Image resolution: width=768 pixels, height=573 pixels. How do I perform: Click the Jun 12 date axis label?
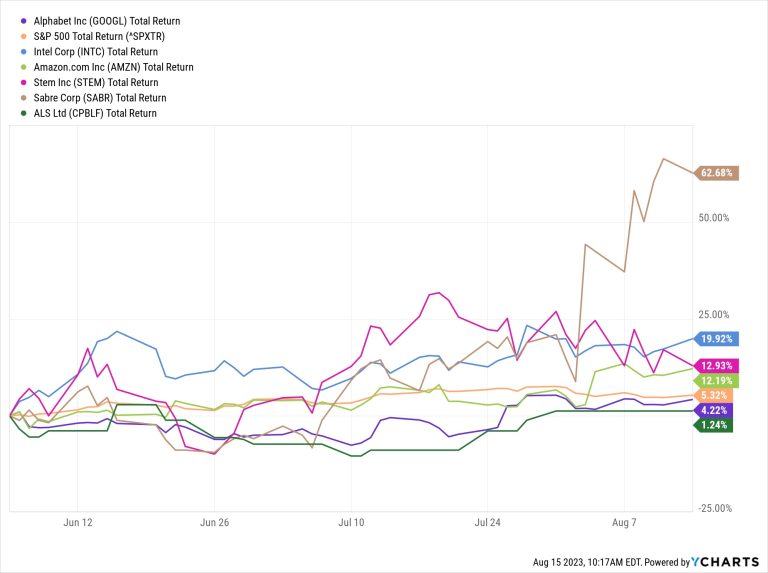(78, 522)
